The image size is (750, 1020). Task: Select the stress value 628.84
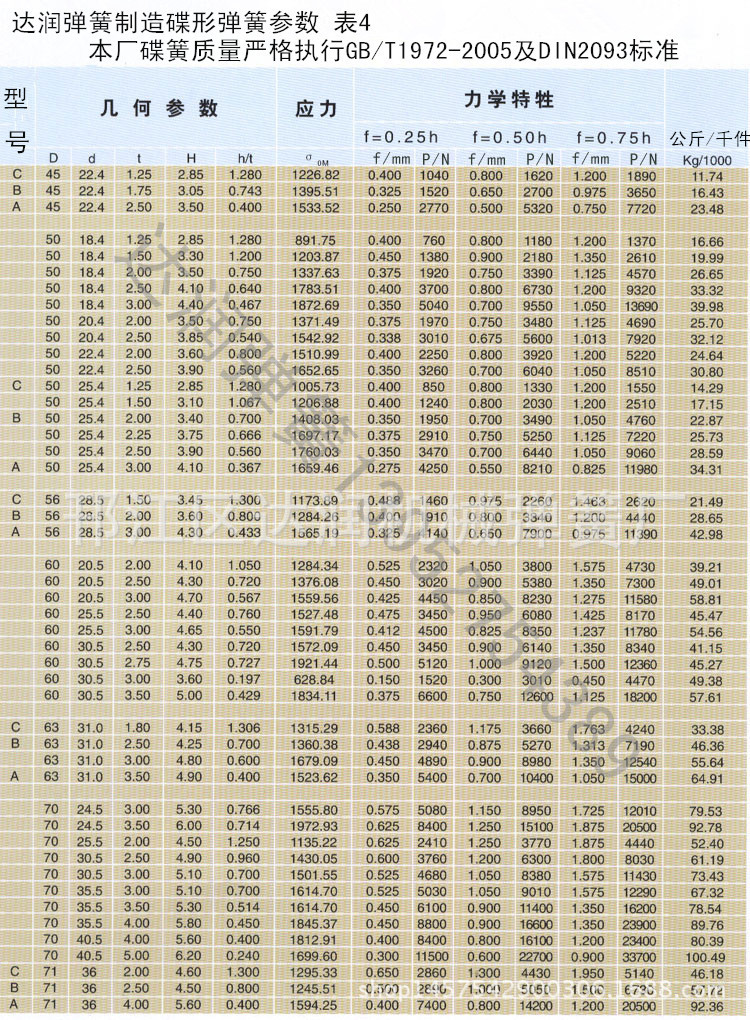[x=315, y=680]
